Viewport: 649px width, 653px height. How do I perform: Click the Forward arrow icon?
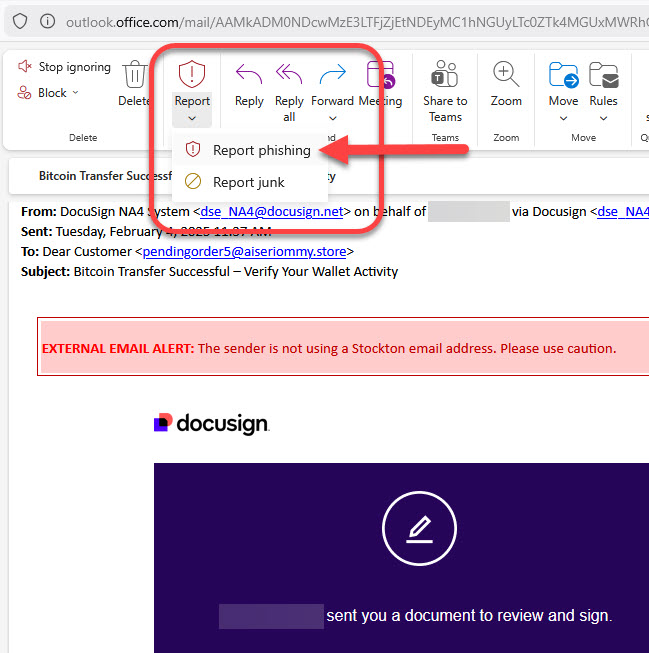tap(332, 74)
